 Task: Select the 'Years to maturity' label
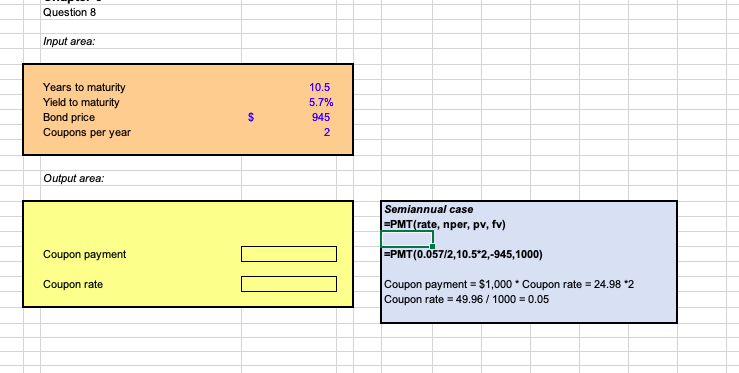84,87
